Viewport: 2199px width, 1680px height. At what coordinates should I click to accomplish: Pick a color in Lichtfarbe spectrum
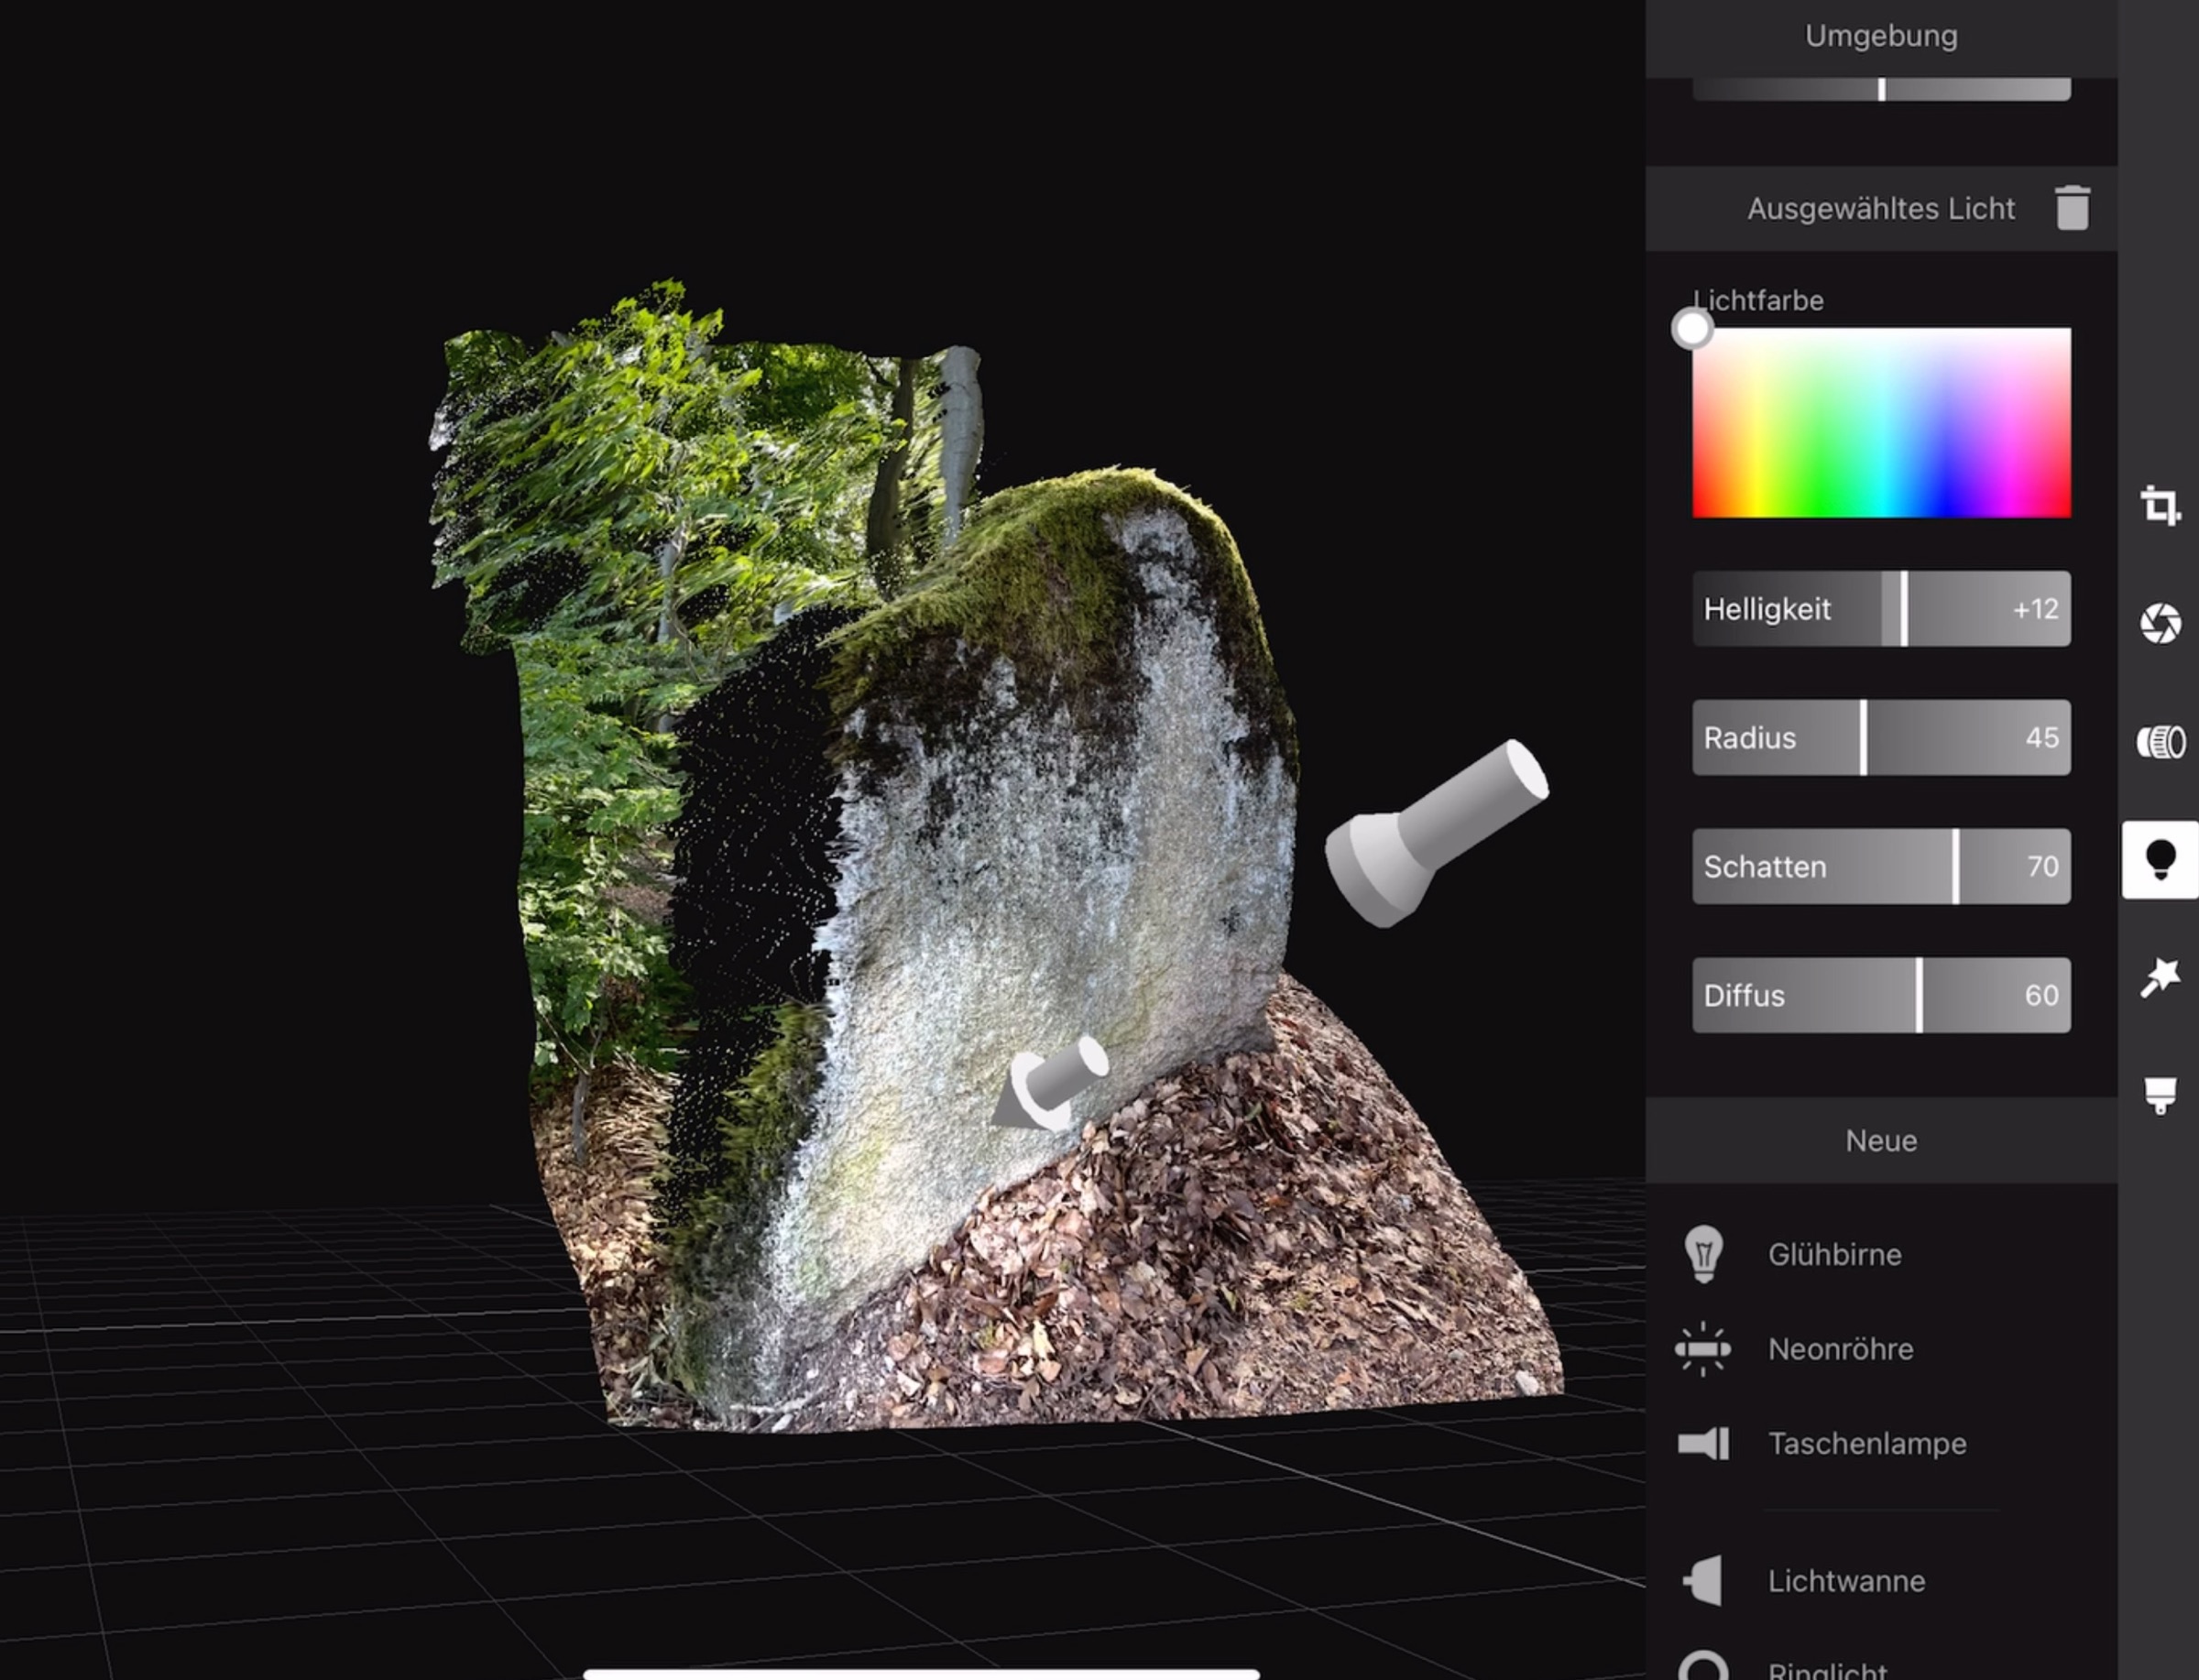1880,423
